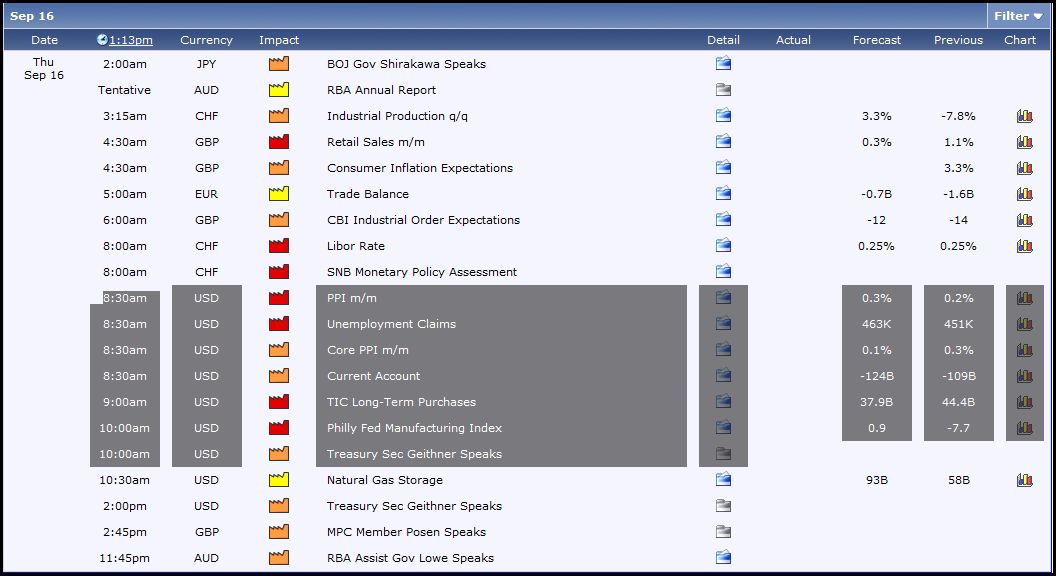Select the RBA Assist Gov Lowe Speaks event
This screenshot has height=576, width=1056.
[410, 558]
